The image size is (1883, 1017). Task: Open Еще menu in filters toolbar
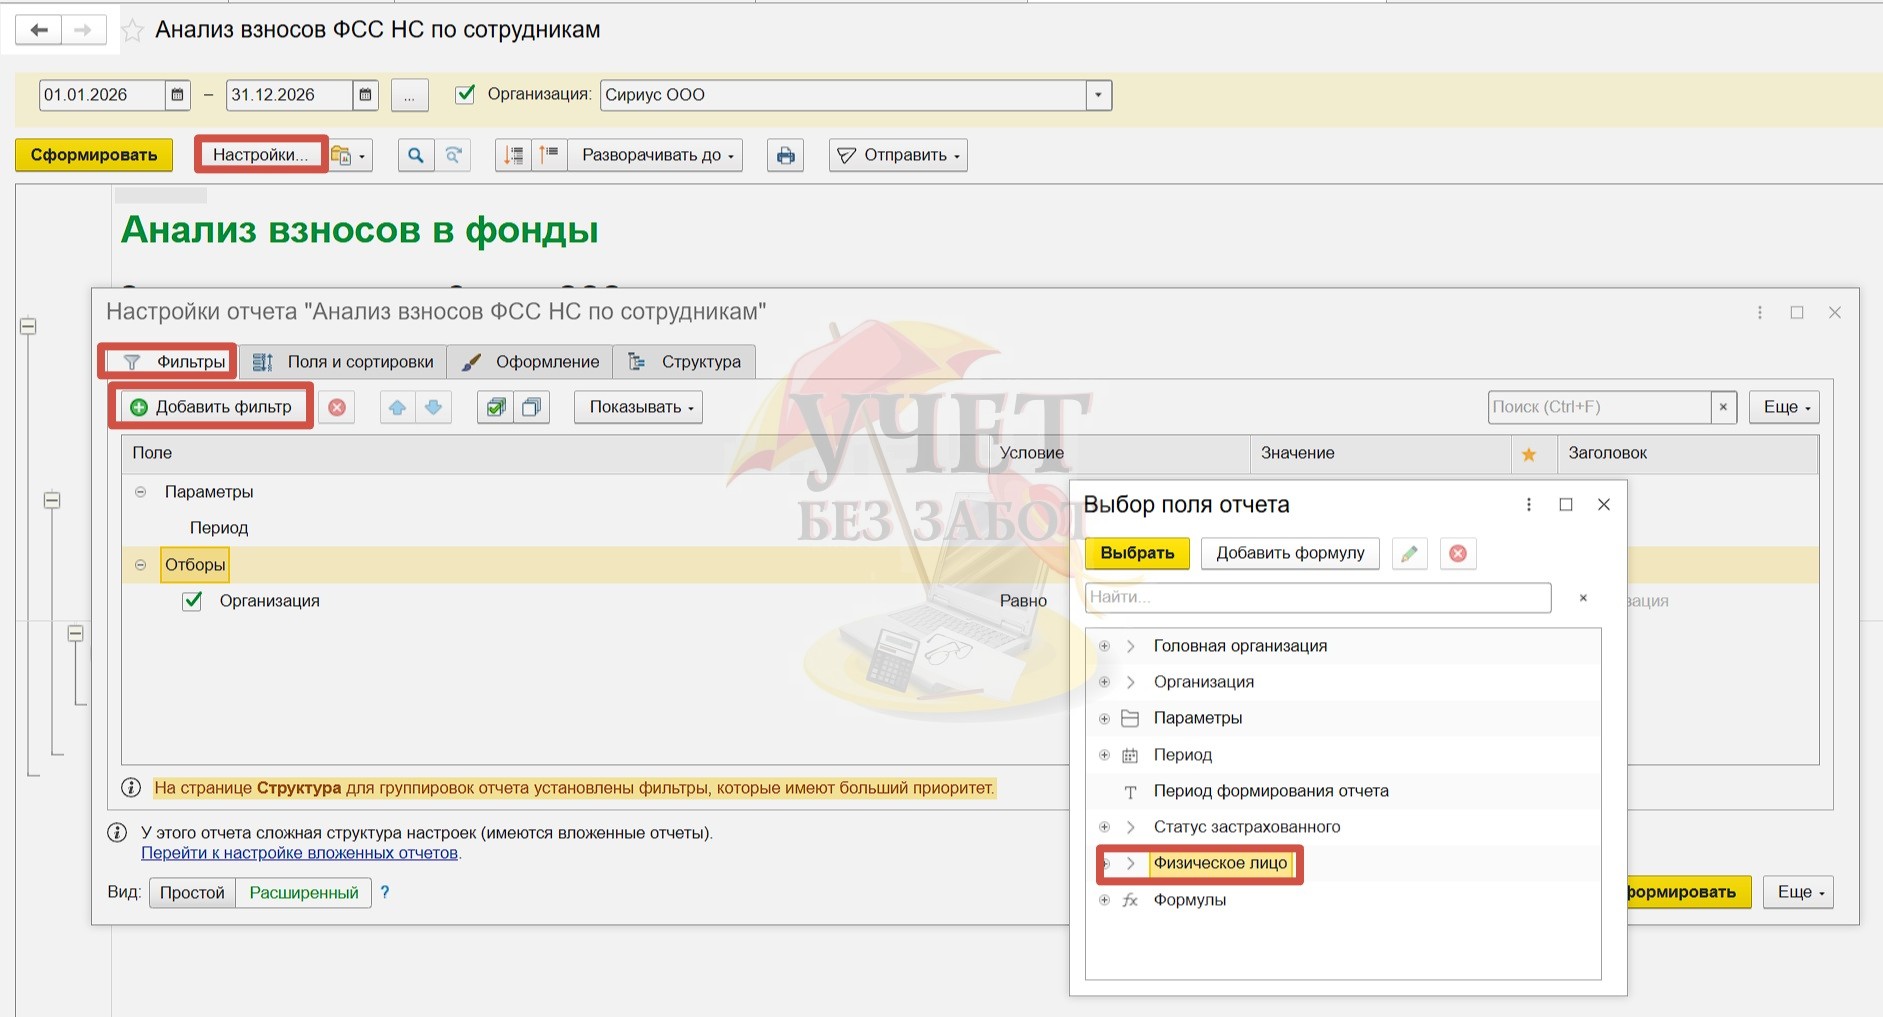coord(1784,407)
